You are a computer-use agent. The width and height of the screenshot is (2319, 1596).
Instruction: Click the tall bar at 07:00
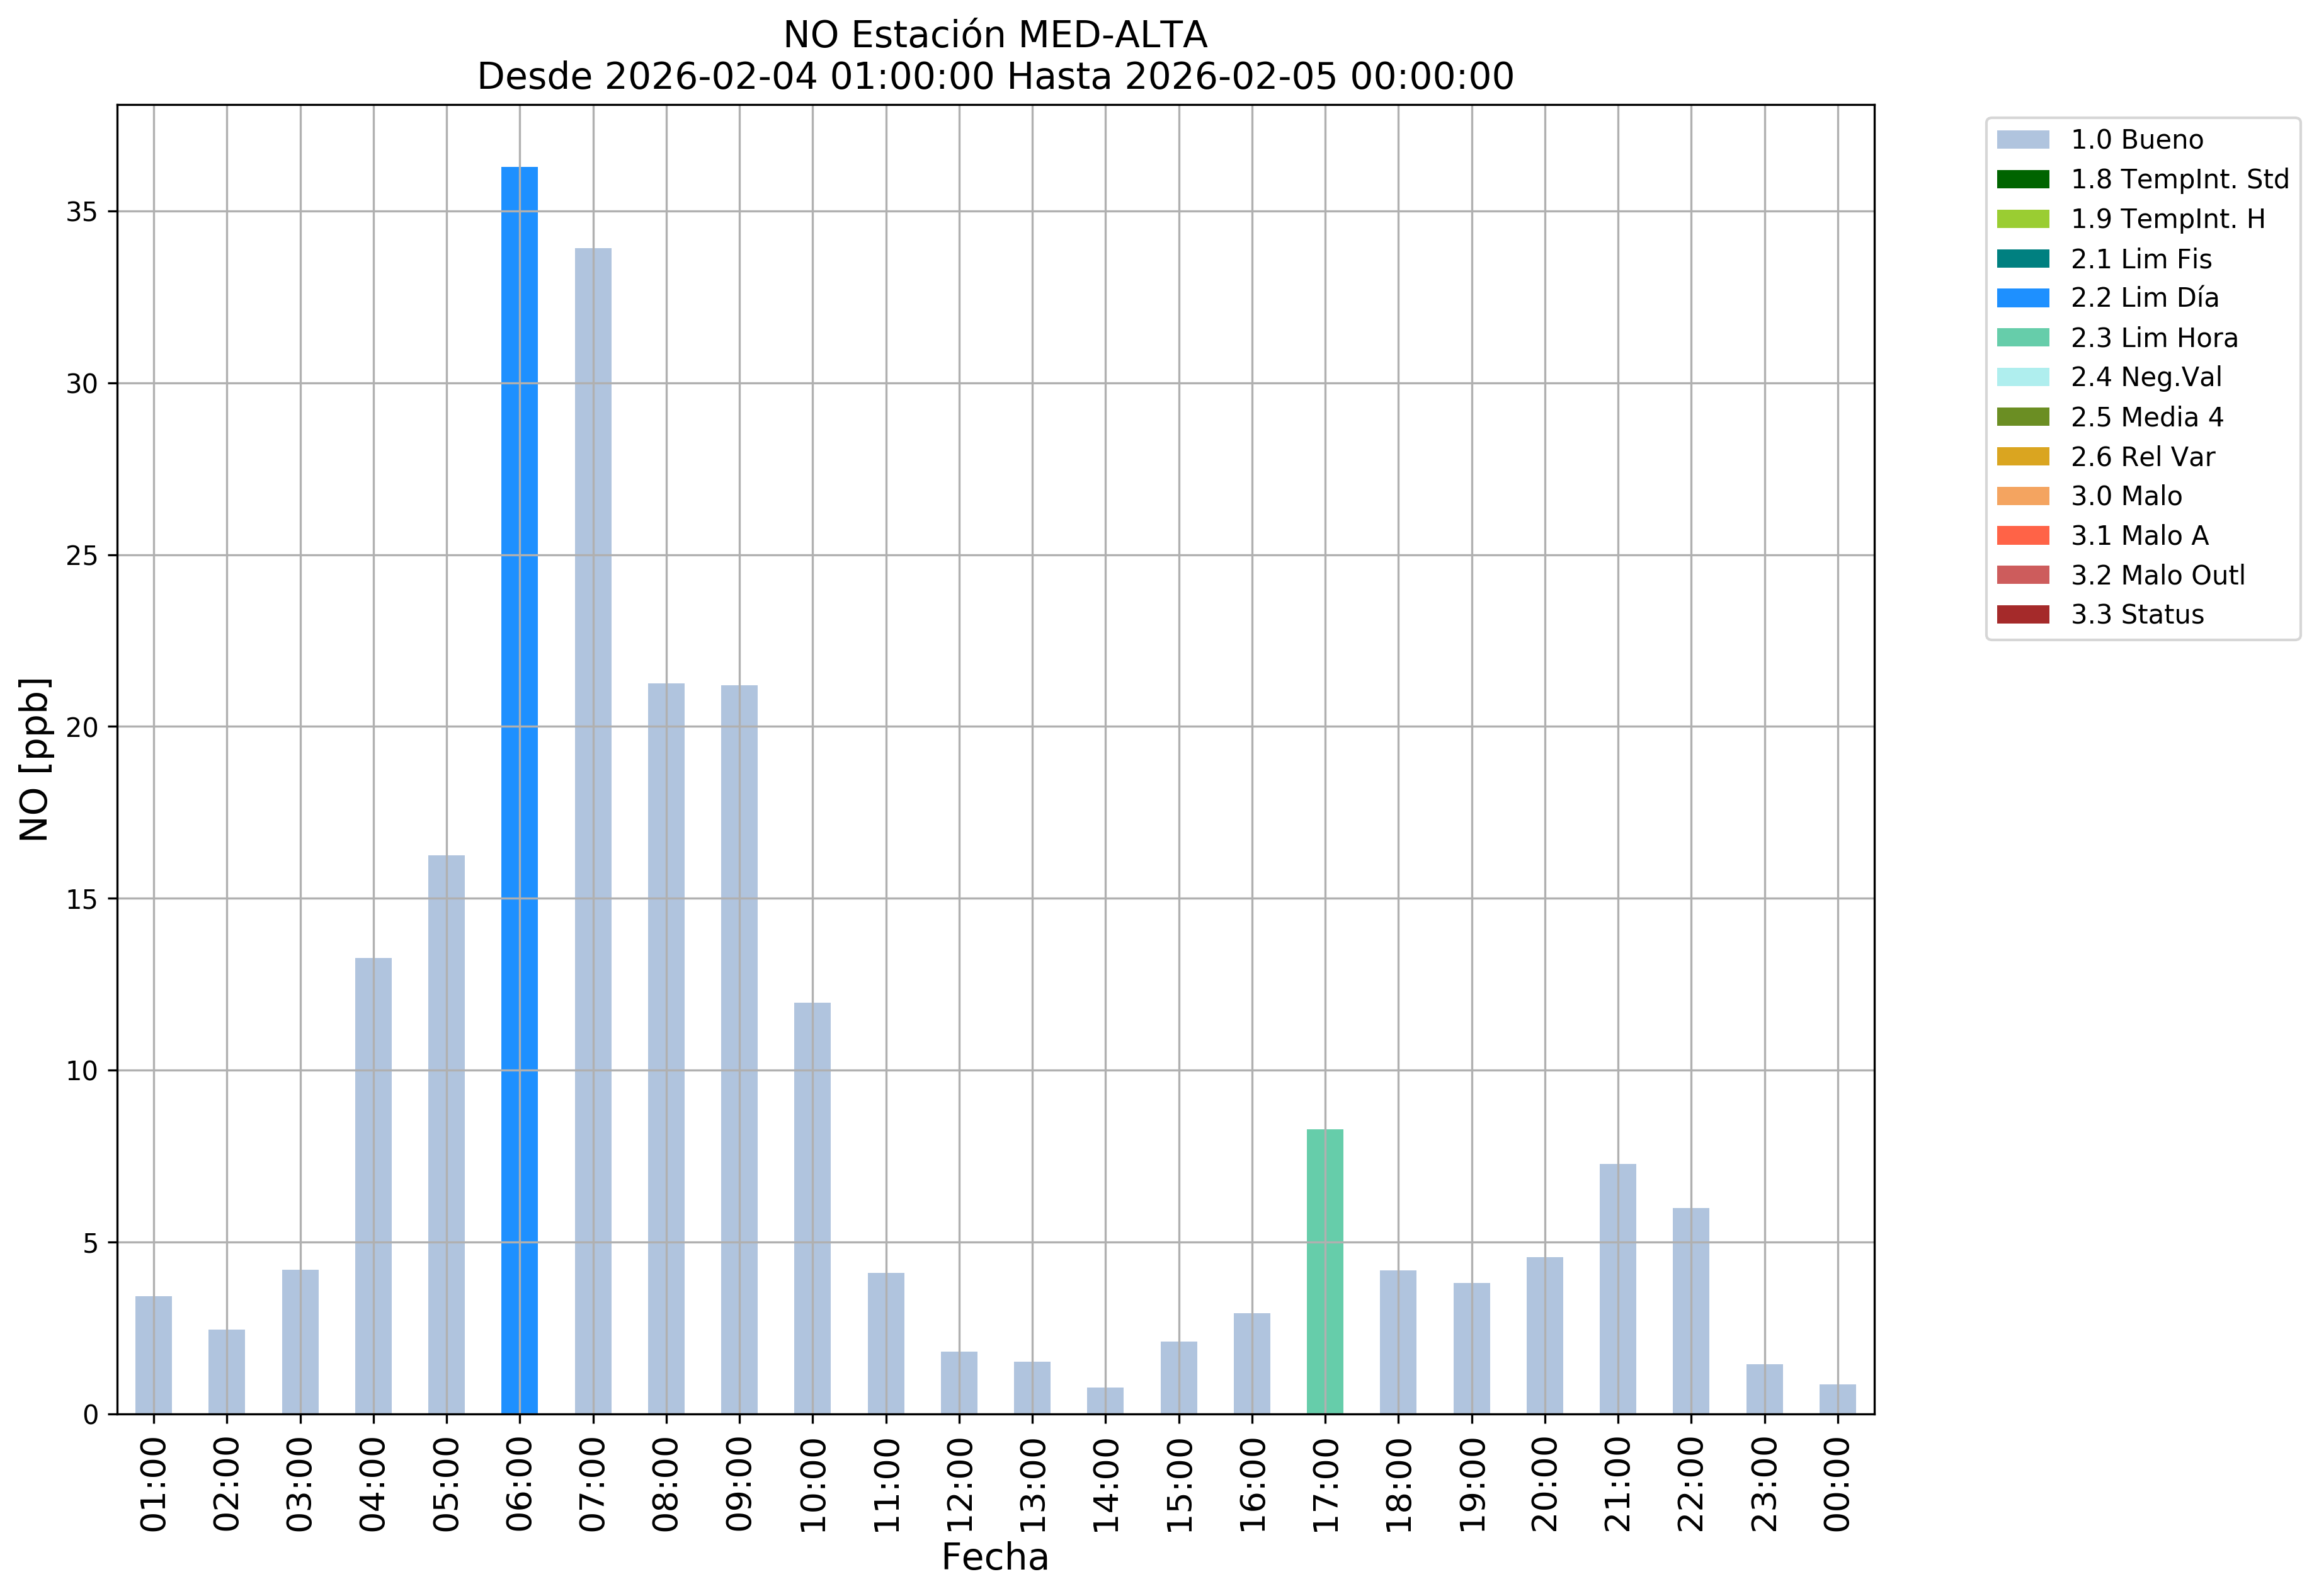(x=593, y=830)
